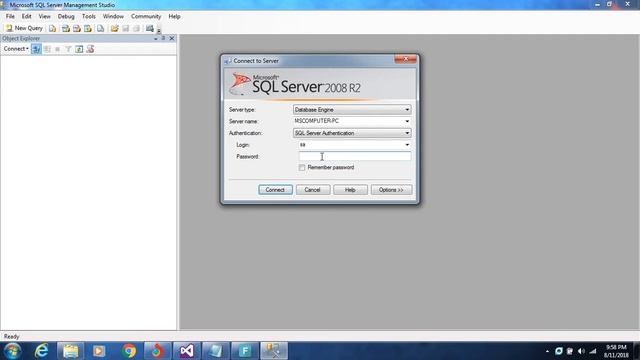
Task: Click the Cancel button
Action: pyautogui.click(x=312, y=190)
